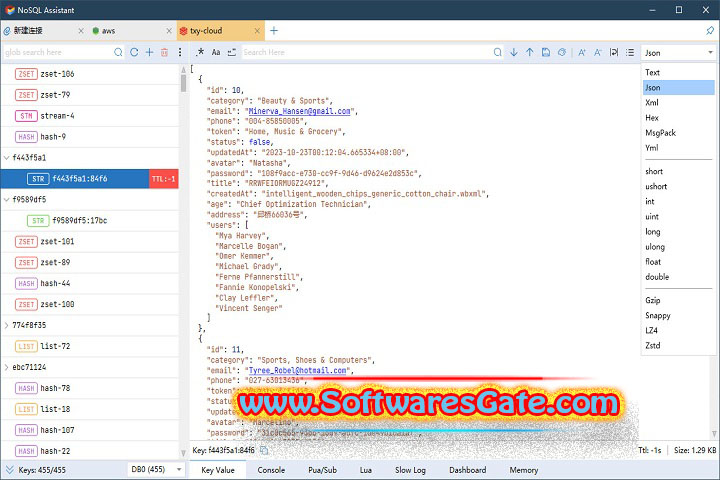Select the zset-106 key
720x480 pixels.
(x=90, y=74)
